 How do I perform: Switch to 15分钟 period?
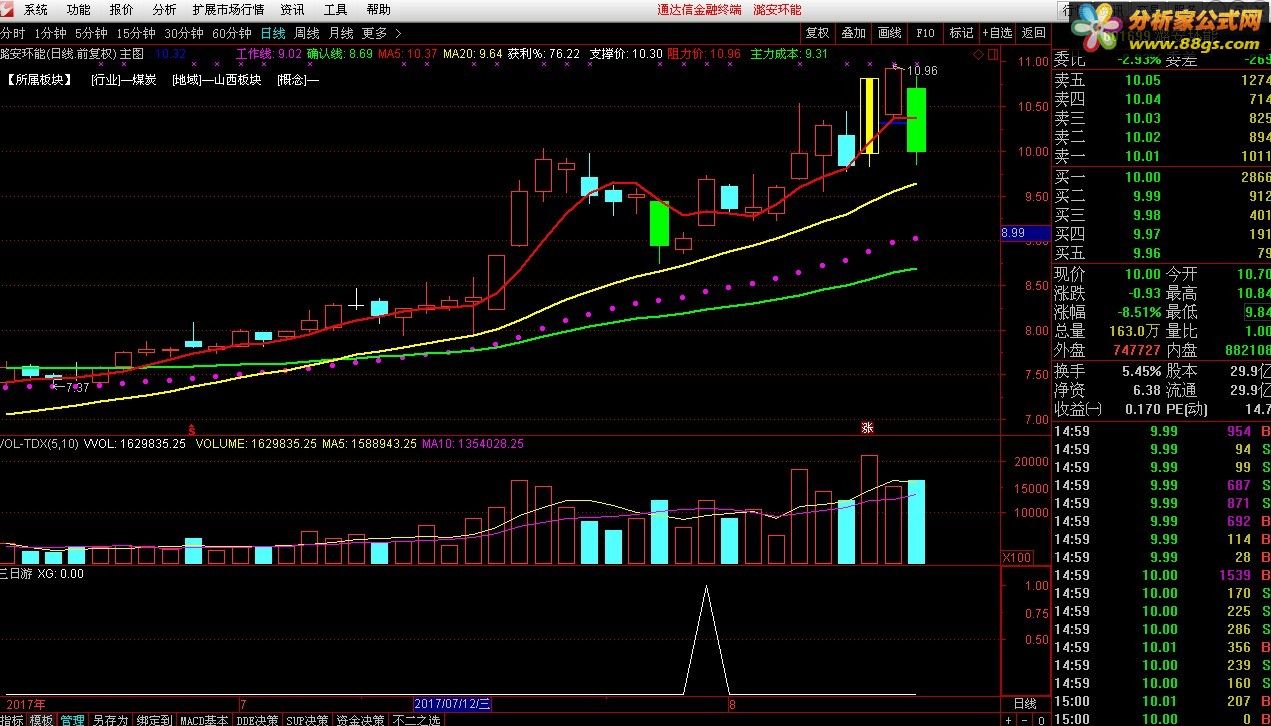[136, 33]
